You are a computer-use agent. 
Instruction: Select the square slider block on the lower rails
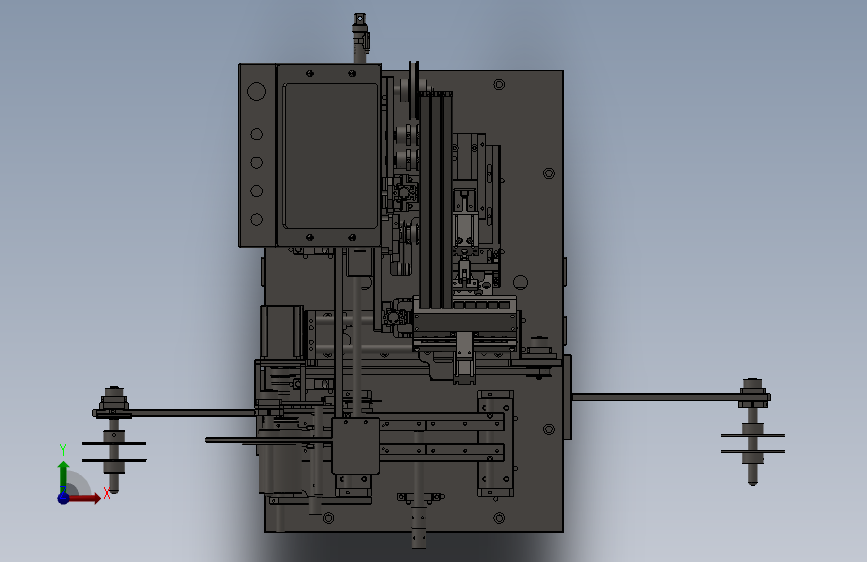coord(356,446)
